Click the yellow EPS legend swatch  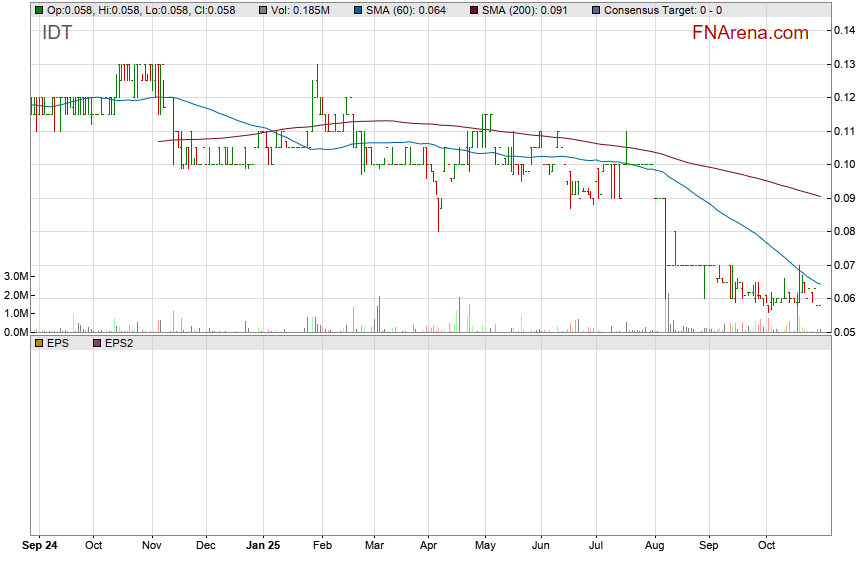tap(39, 343)
